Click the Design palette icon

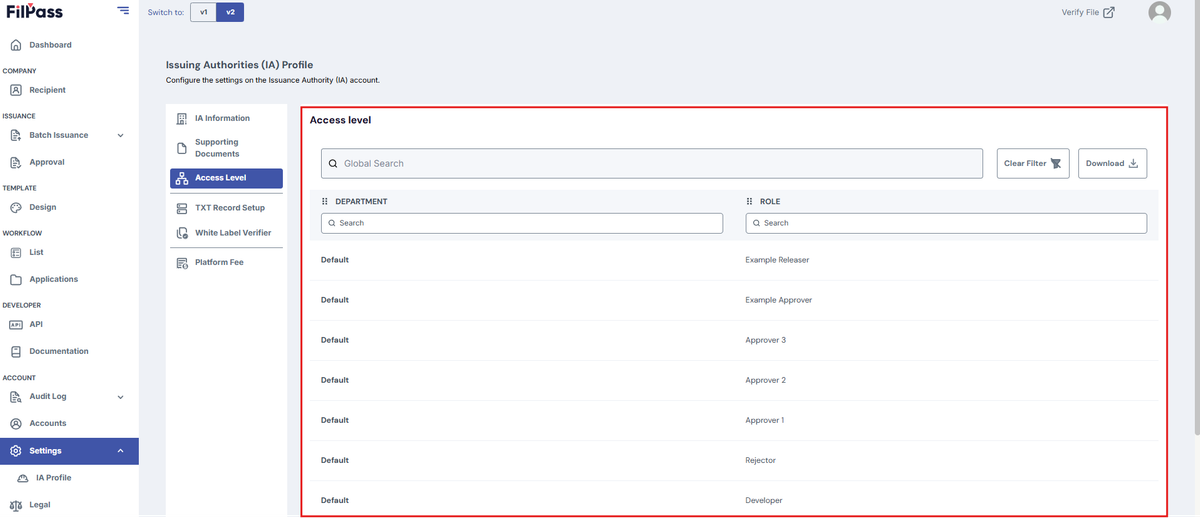click(16, 207)
